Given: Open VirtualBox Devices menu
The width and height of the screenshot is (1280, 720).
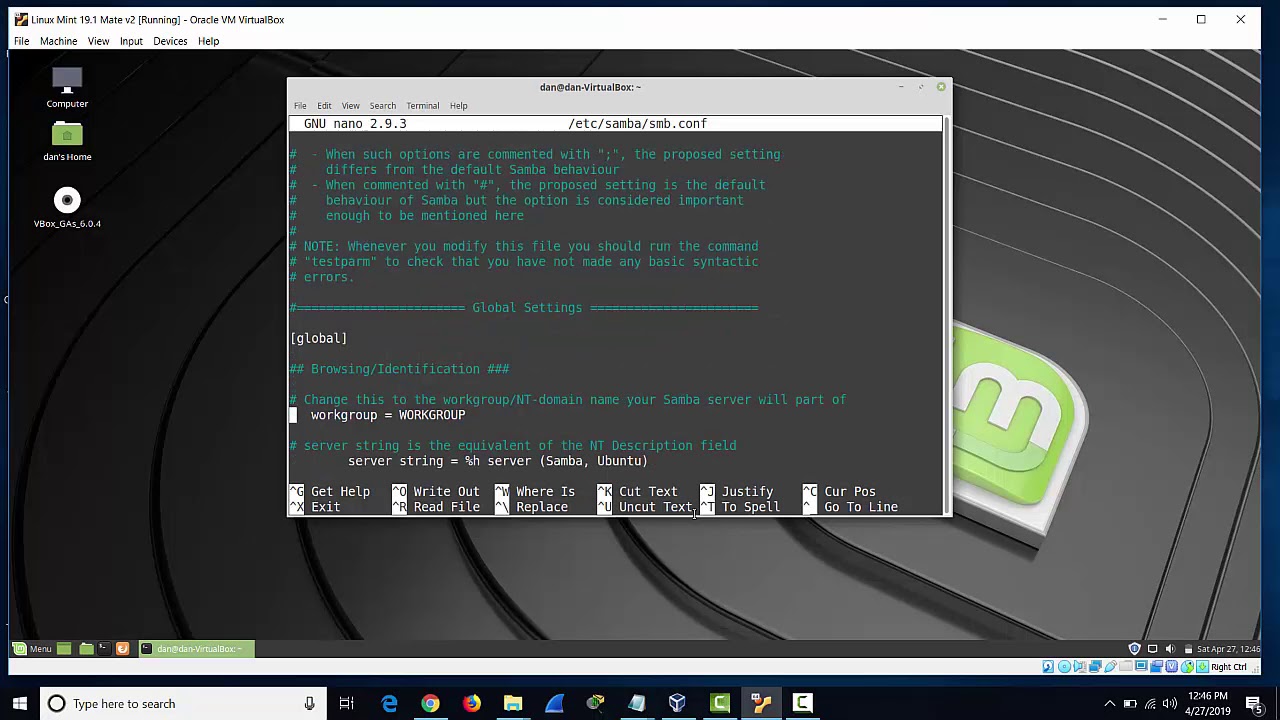Looking at the screenshot, I should pos(170,41).
